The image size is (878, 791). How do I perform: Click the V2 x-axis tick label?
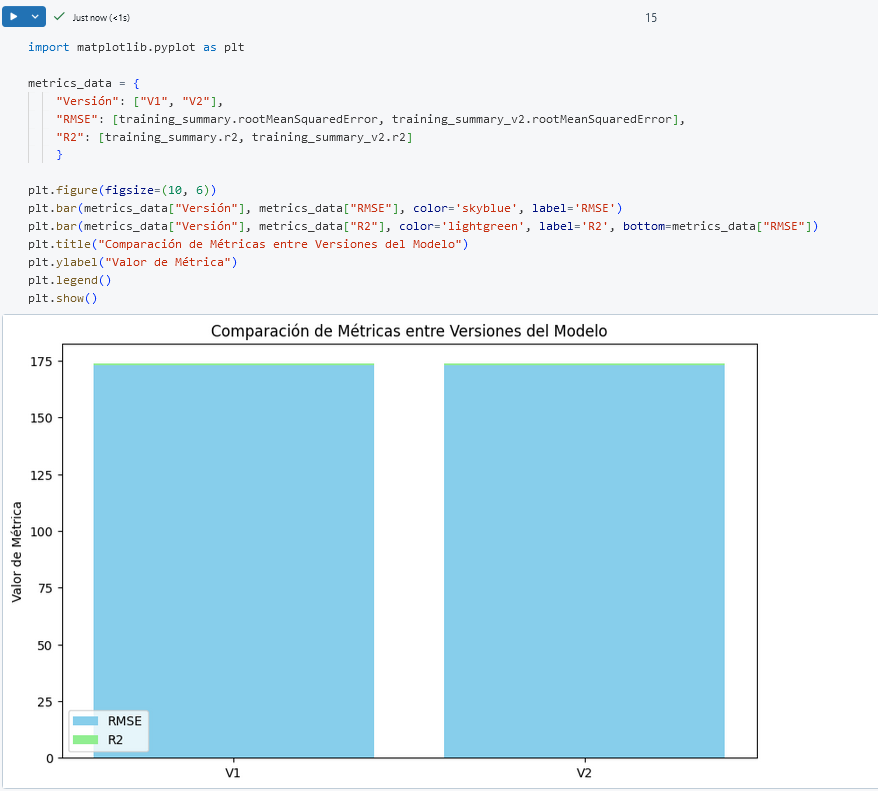point(583,774)
